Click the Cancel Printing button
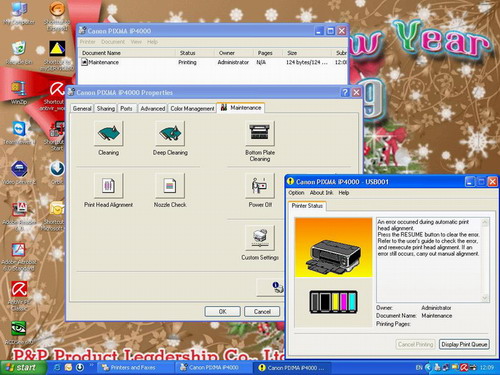The width and height of the screenshot is (500, 375). (416, 344)
